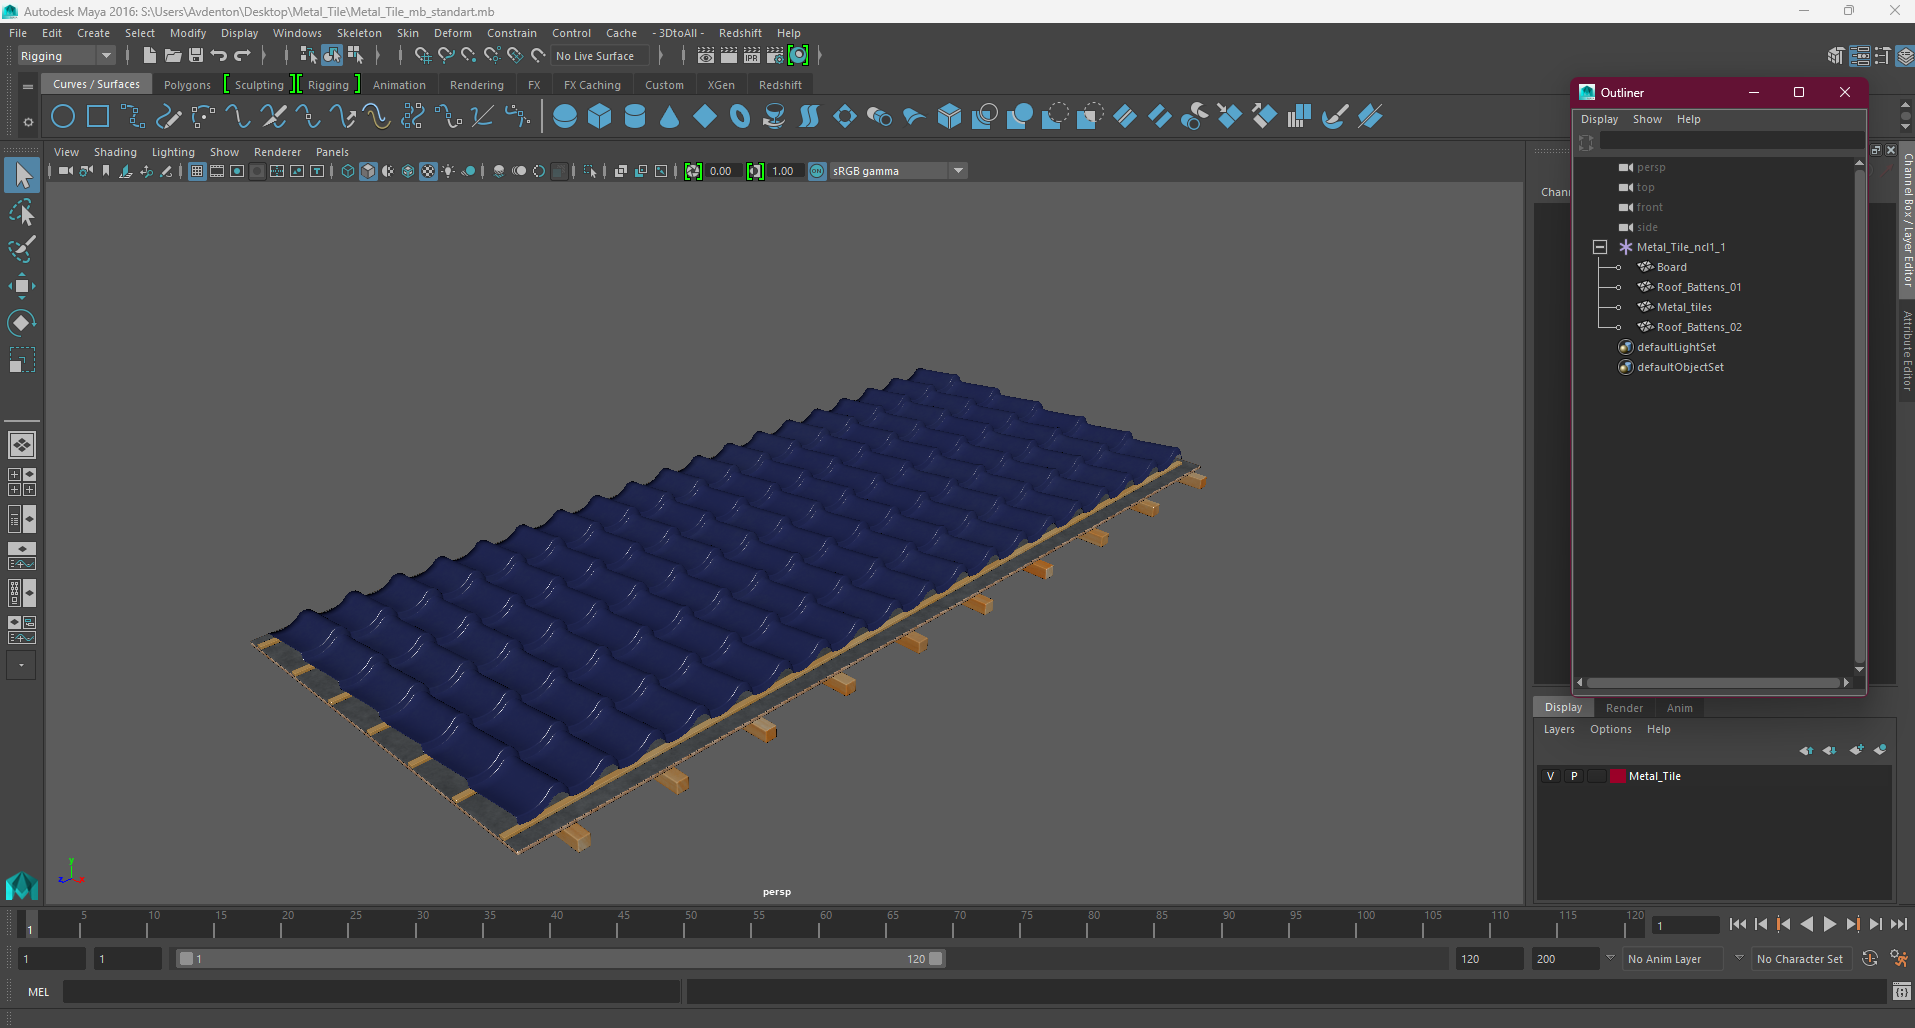Open the Windows menu
Viewport: 1915px width, 1028px height.
(x=297, y=33)
